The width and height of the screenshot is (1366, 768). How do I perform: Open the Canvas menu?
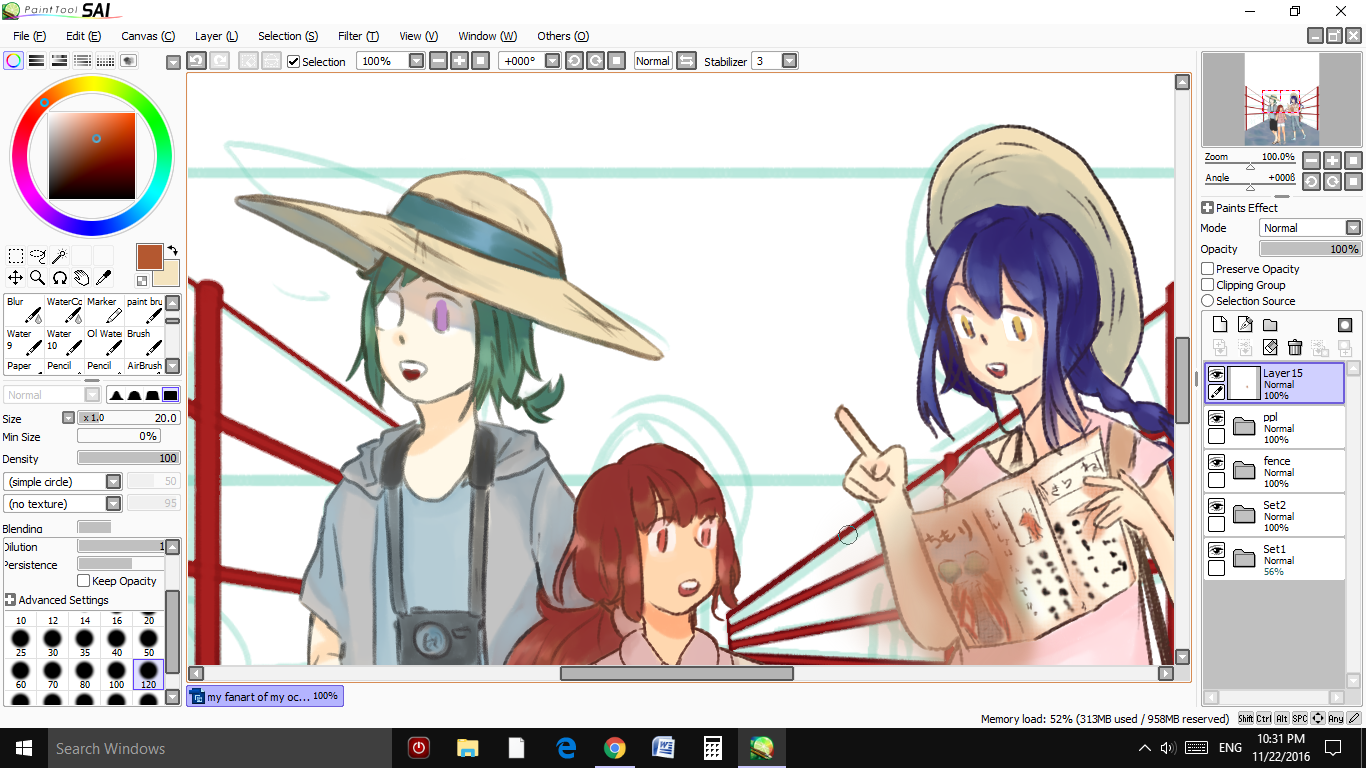[148, 36]
